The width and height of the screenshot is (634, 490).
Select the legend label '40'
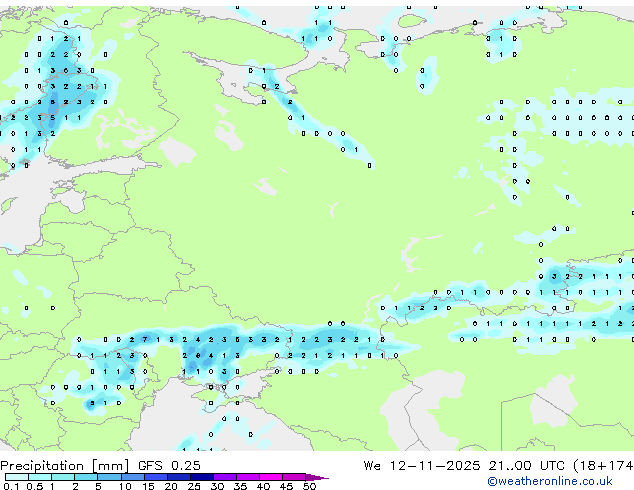[263, 486]
